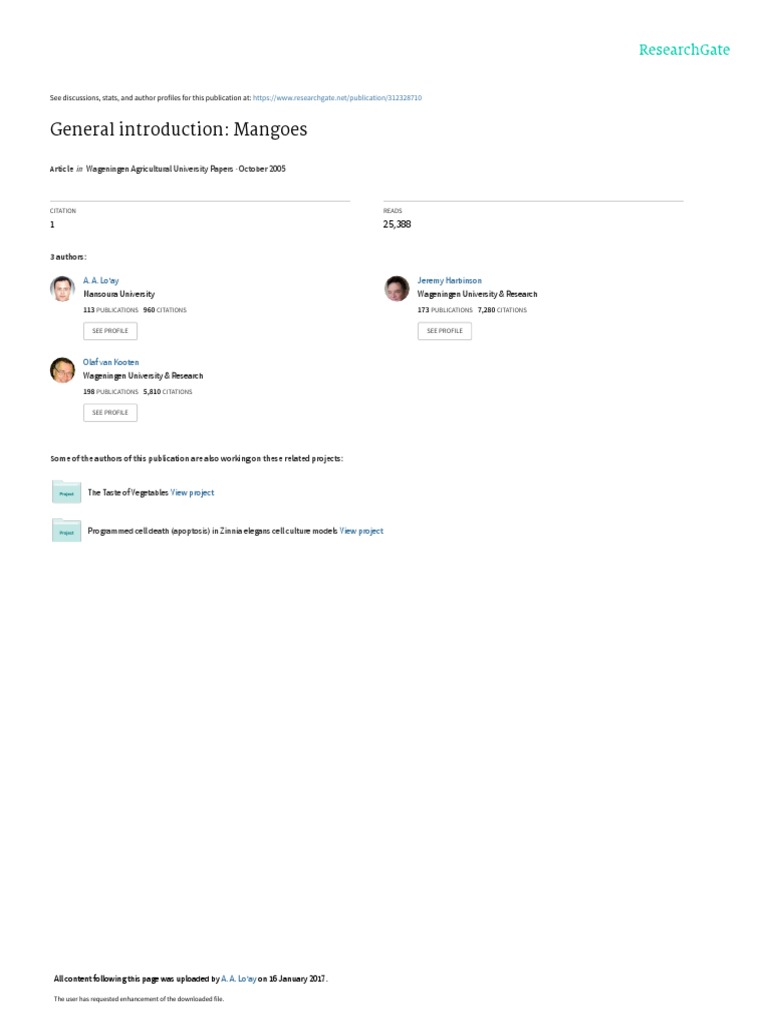
Task: Open View project for The Taste of Vegetables
Action: coord(192,492)
